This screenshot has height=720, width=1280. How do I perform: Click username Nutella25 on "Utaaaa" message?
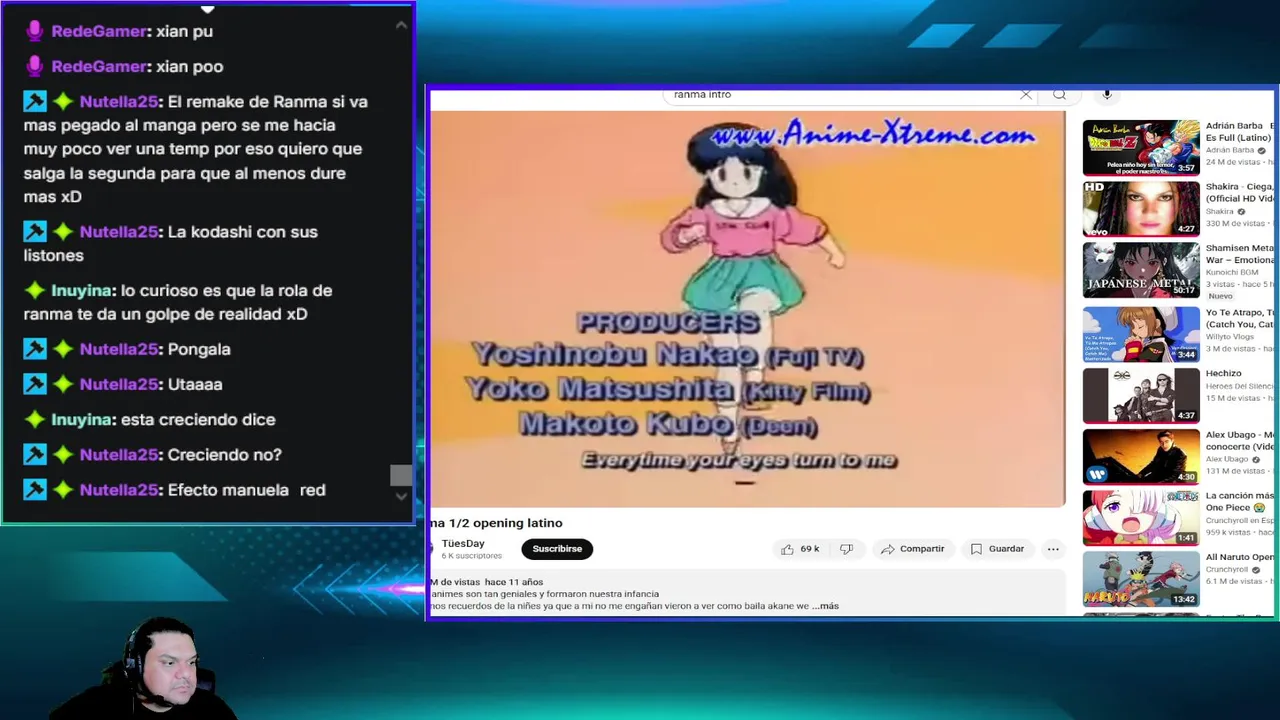119,384
